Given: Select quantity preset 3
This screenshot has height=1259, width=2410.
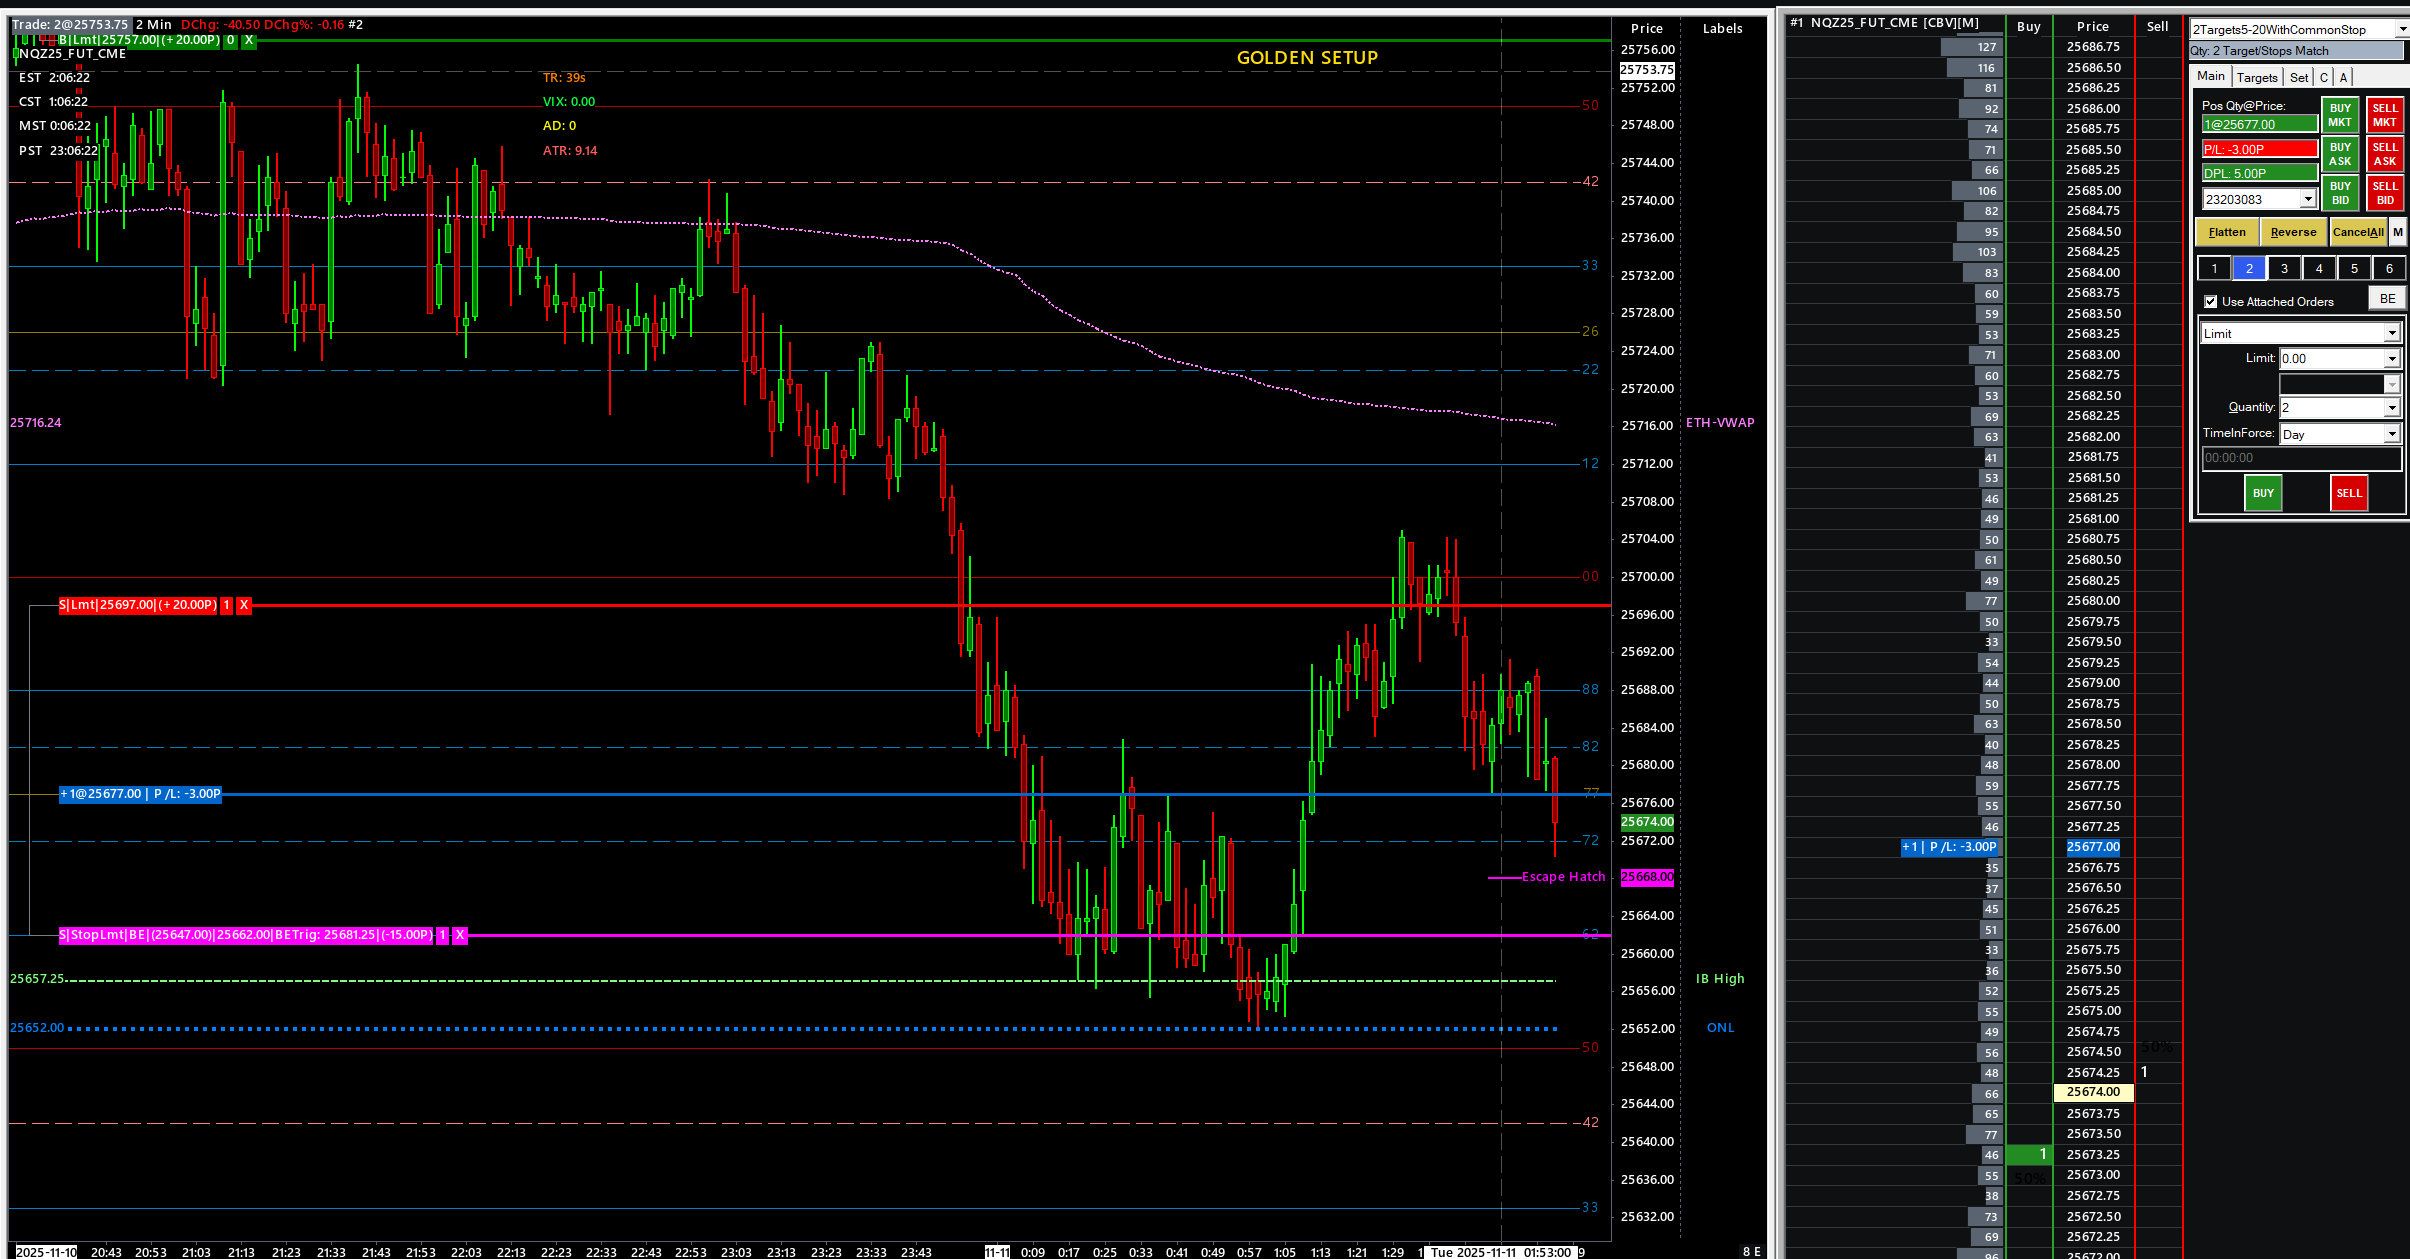Looking at the screenshot, I should pyautogui.click(x=2284, y=268).
